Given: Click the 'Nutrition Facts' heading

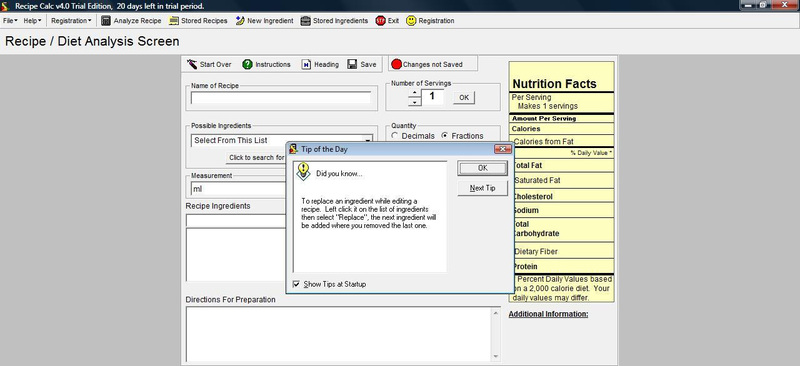Looking at the screenshot, I should [555, 84].
